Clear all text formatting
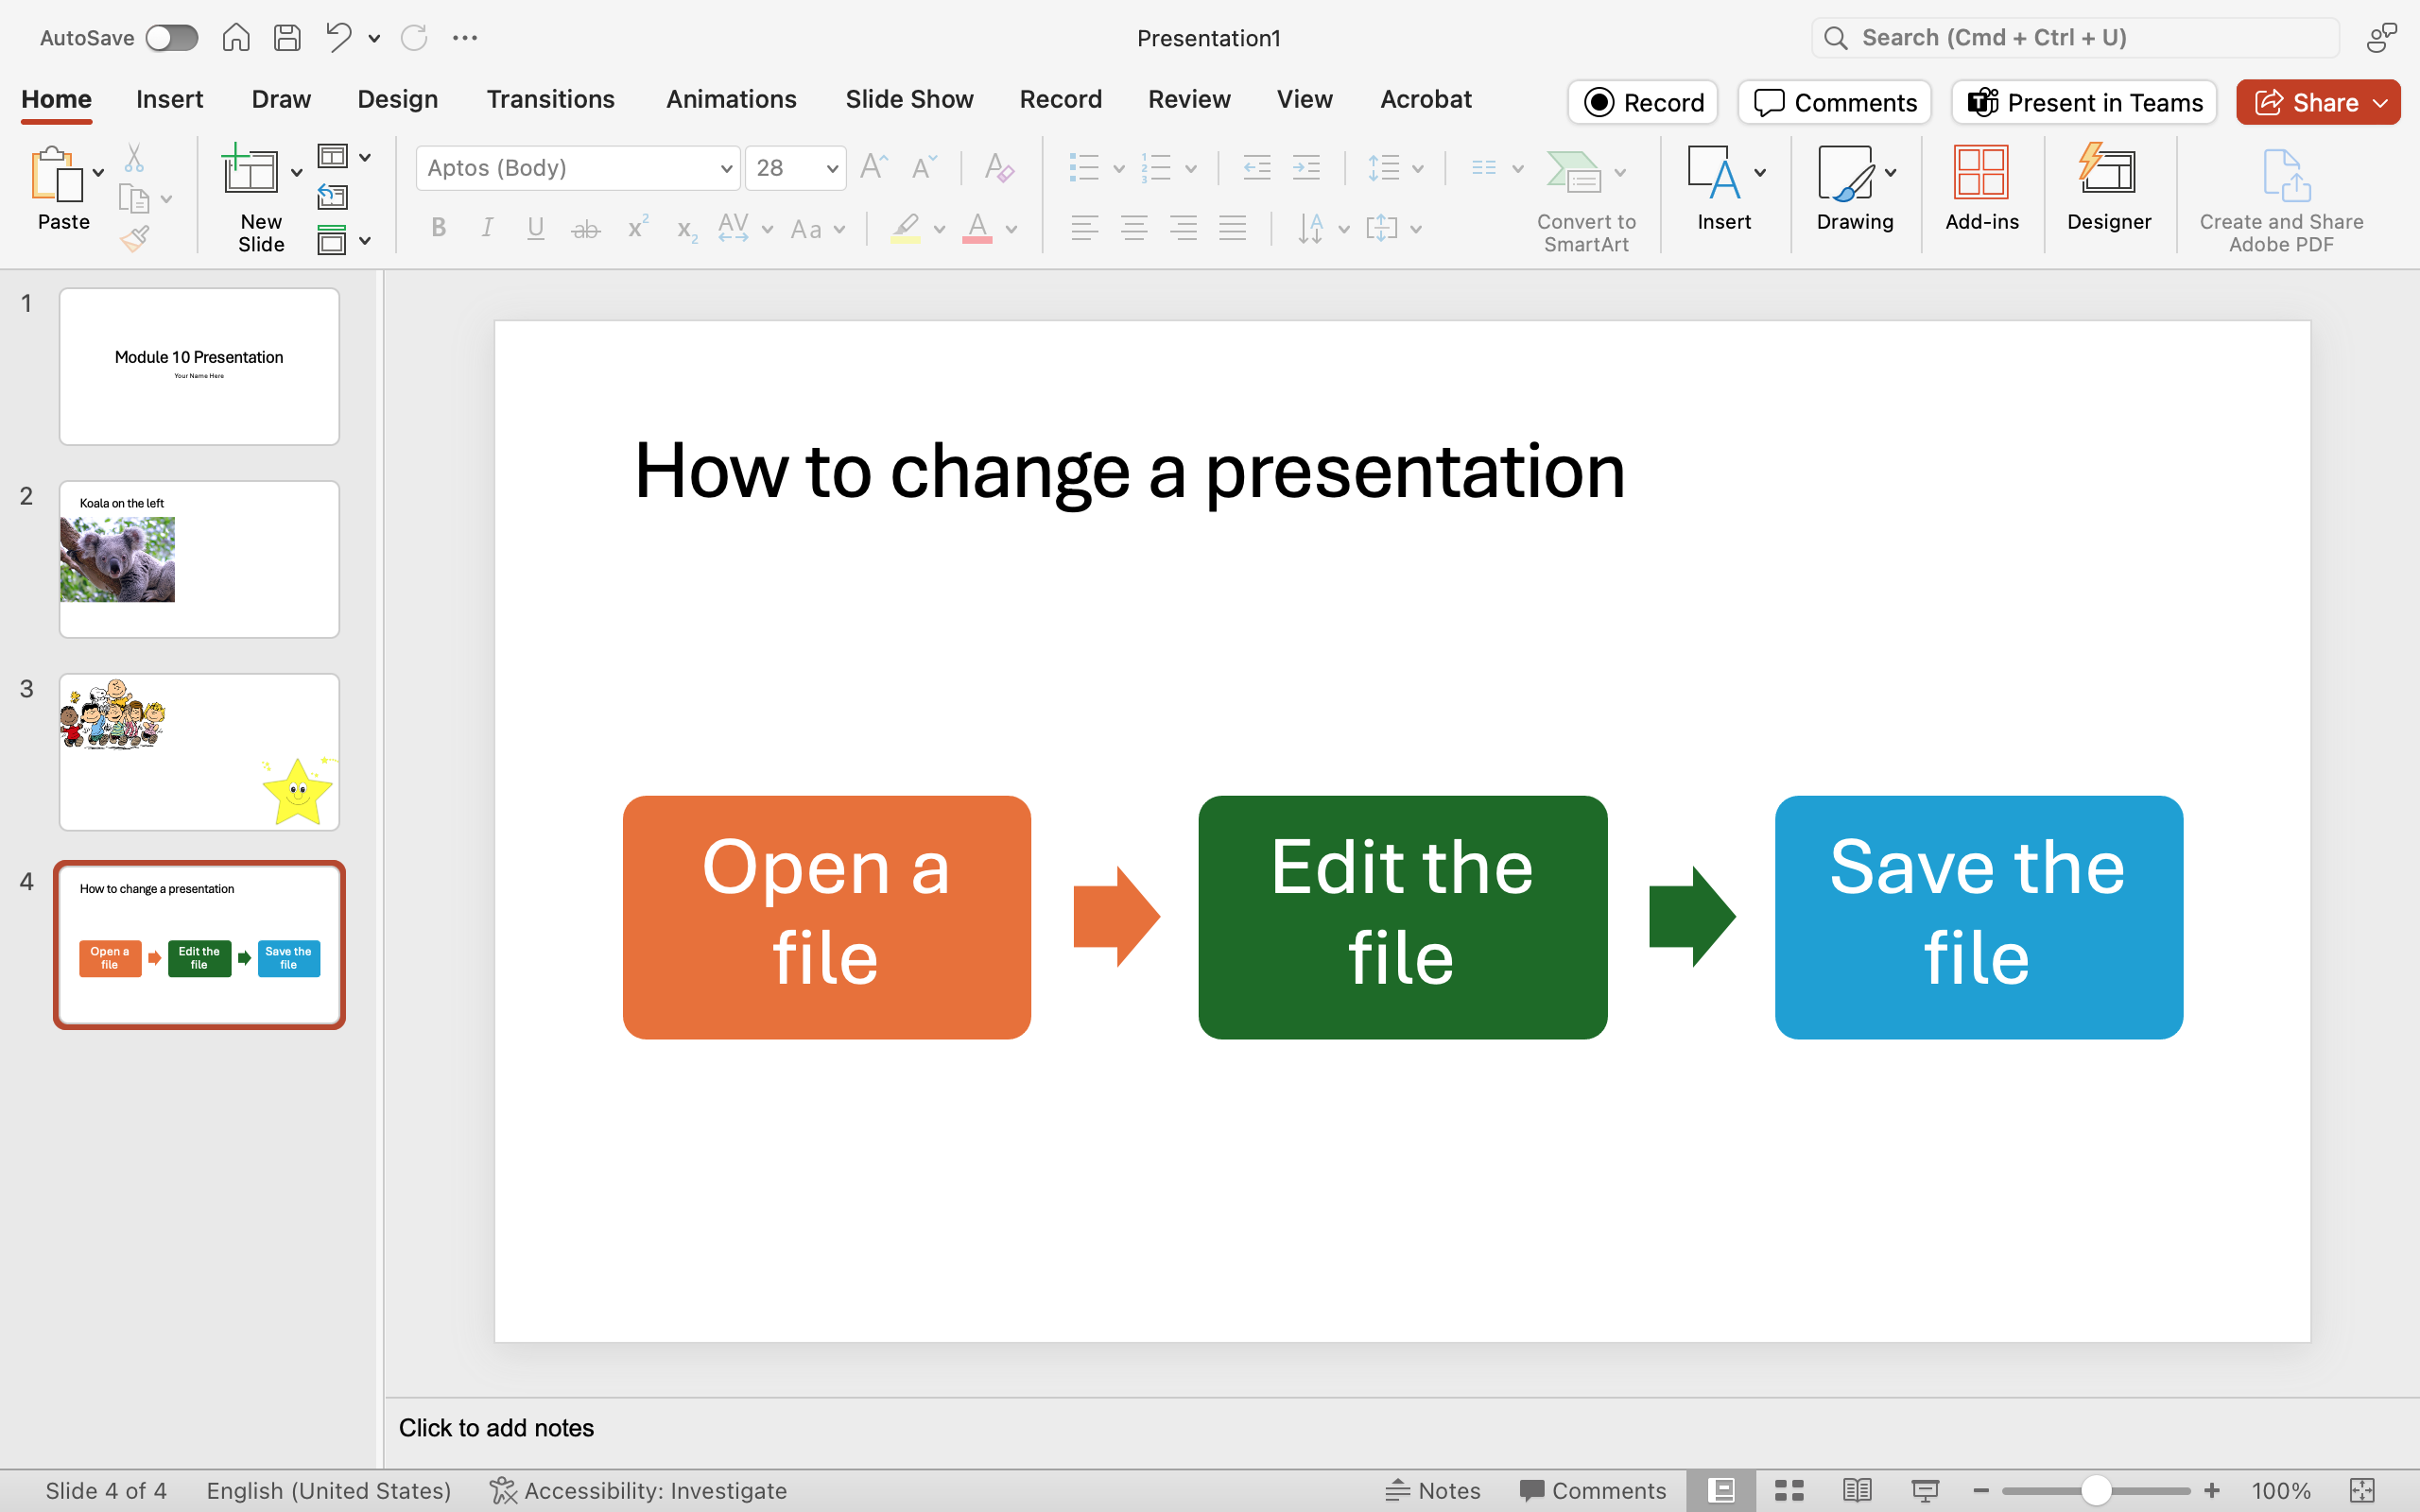 point(999,167)
